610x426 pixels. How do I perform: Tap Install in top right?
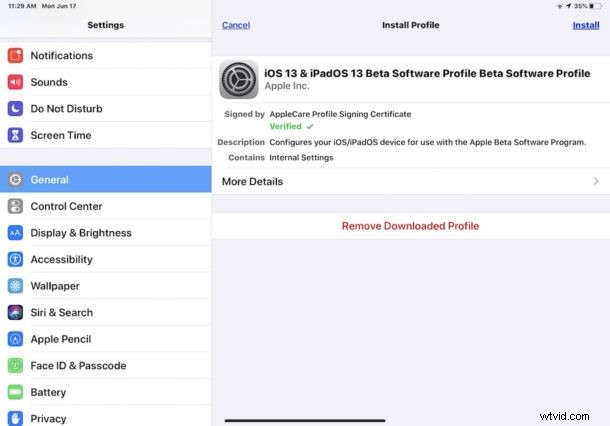tap(585, 25)
